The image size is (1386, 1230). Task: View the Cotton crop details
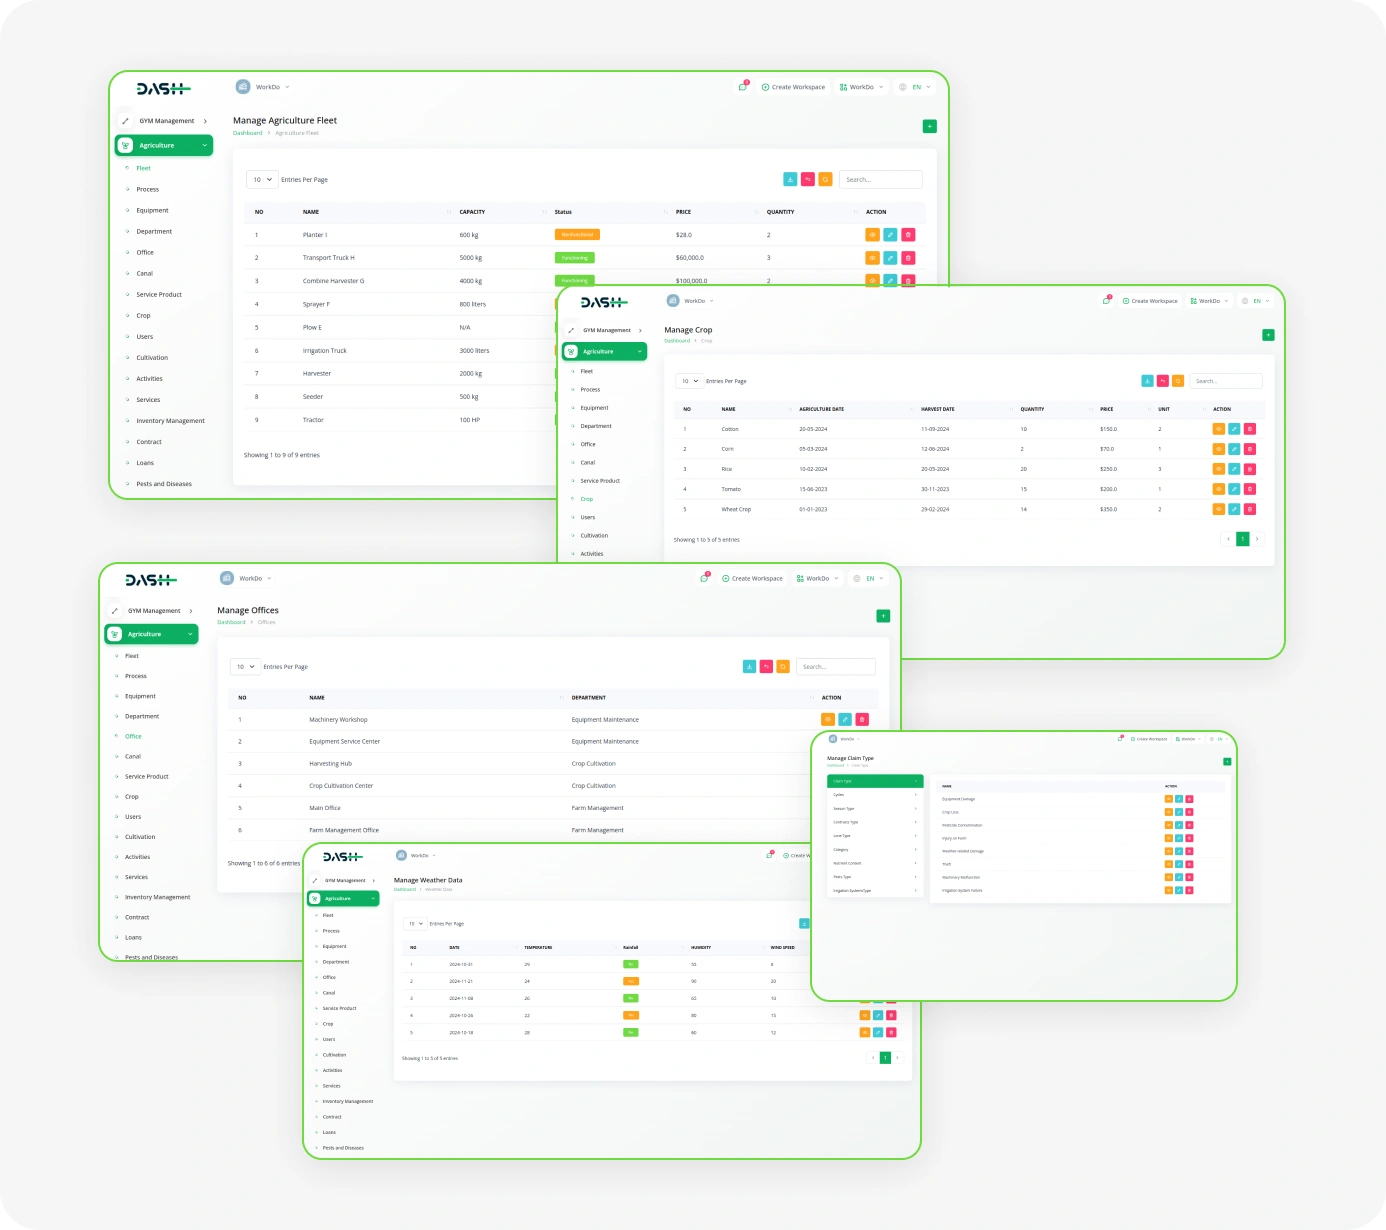1218,429
